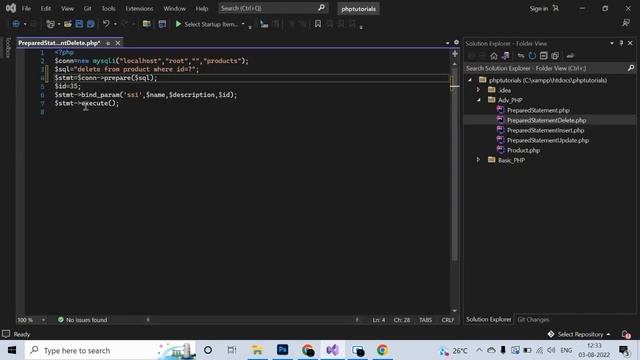Click the editor split plus icon
The width and height of the screenshot is (640, 360).
point(455,53)
